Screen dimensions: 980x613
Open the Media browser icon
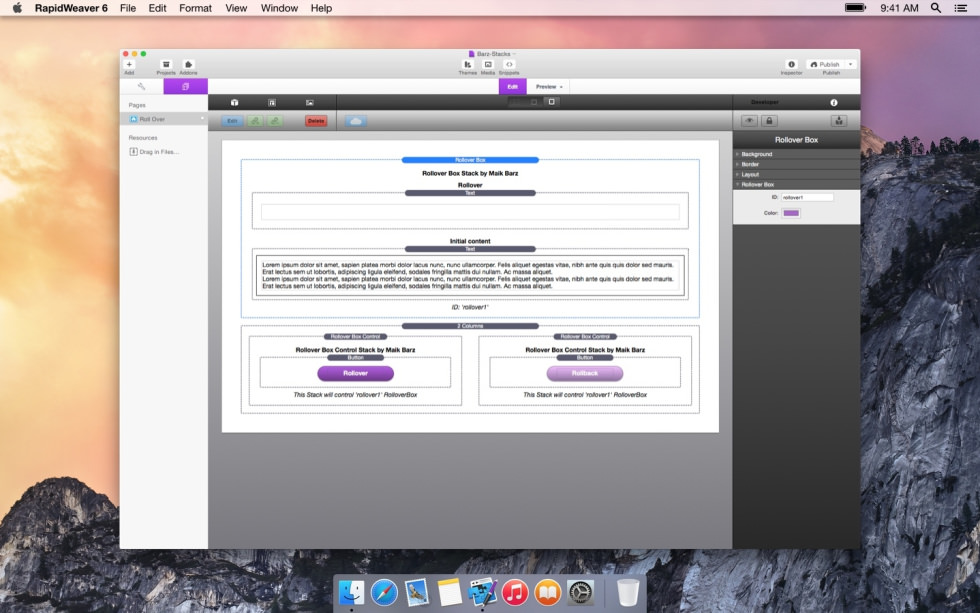(x=488, y=65)
